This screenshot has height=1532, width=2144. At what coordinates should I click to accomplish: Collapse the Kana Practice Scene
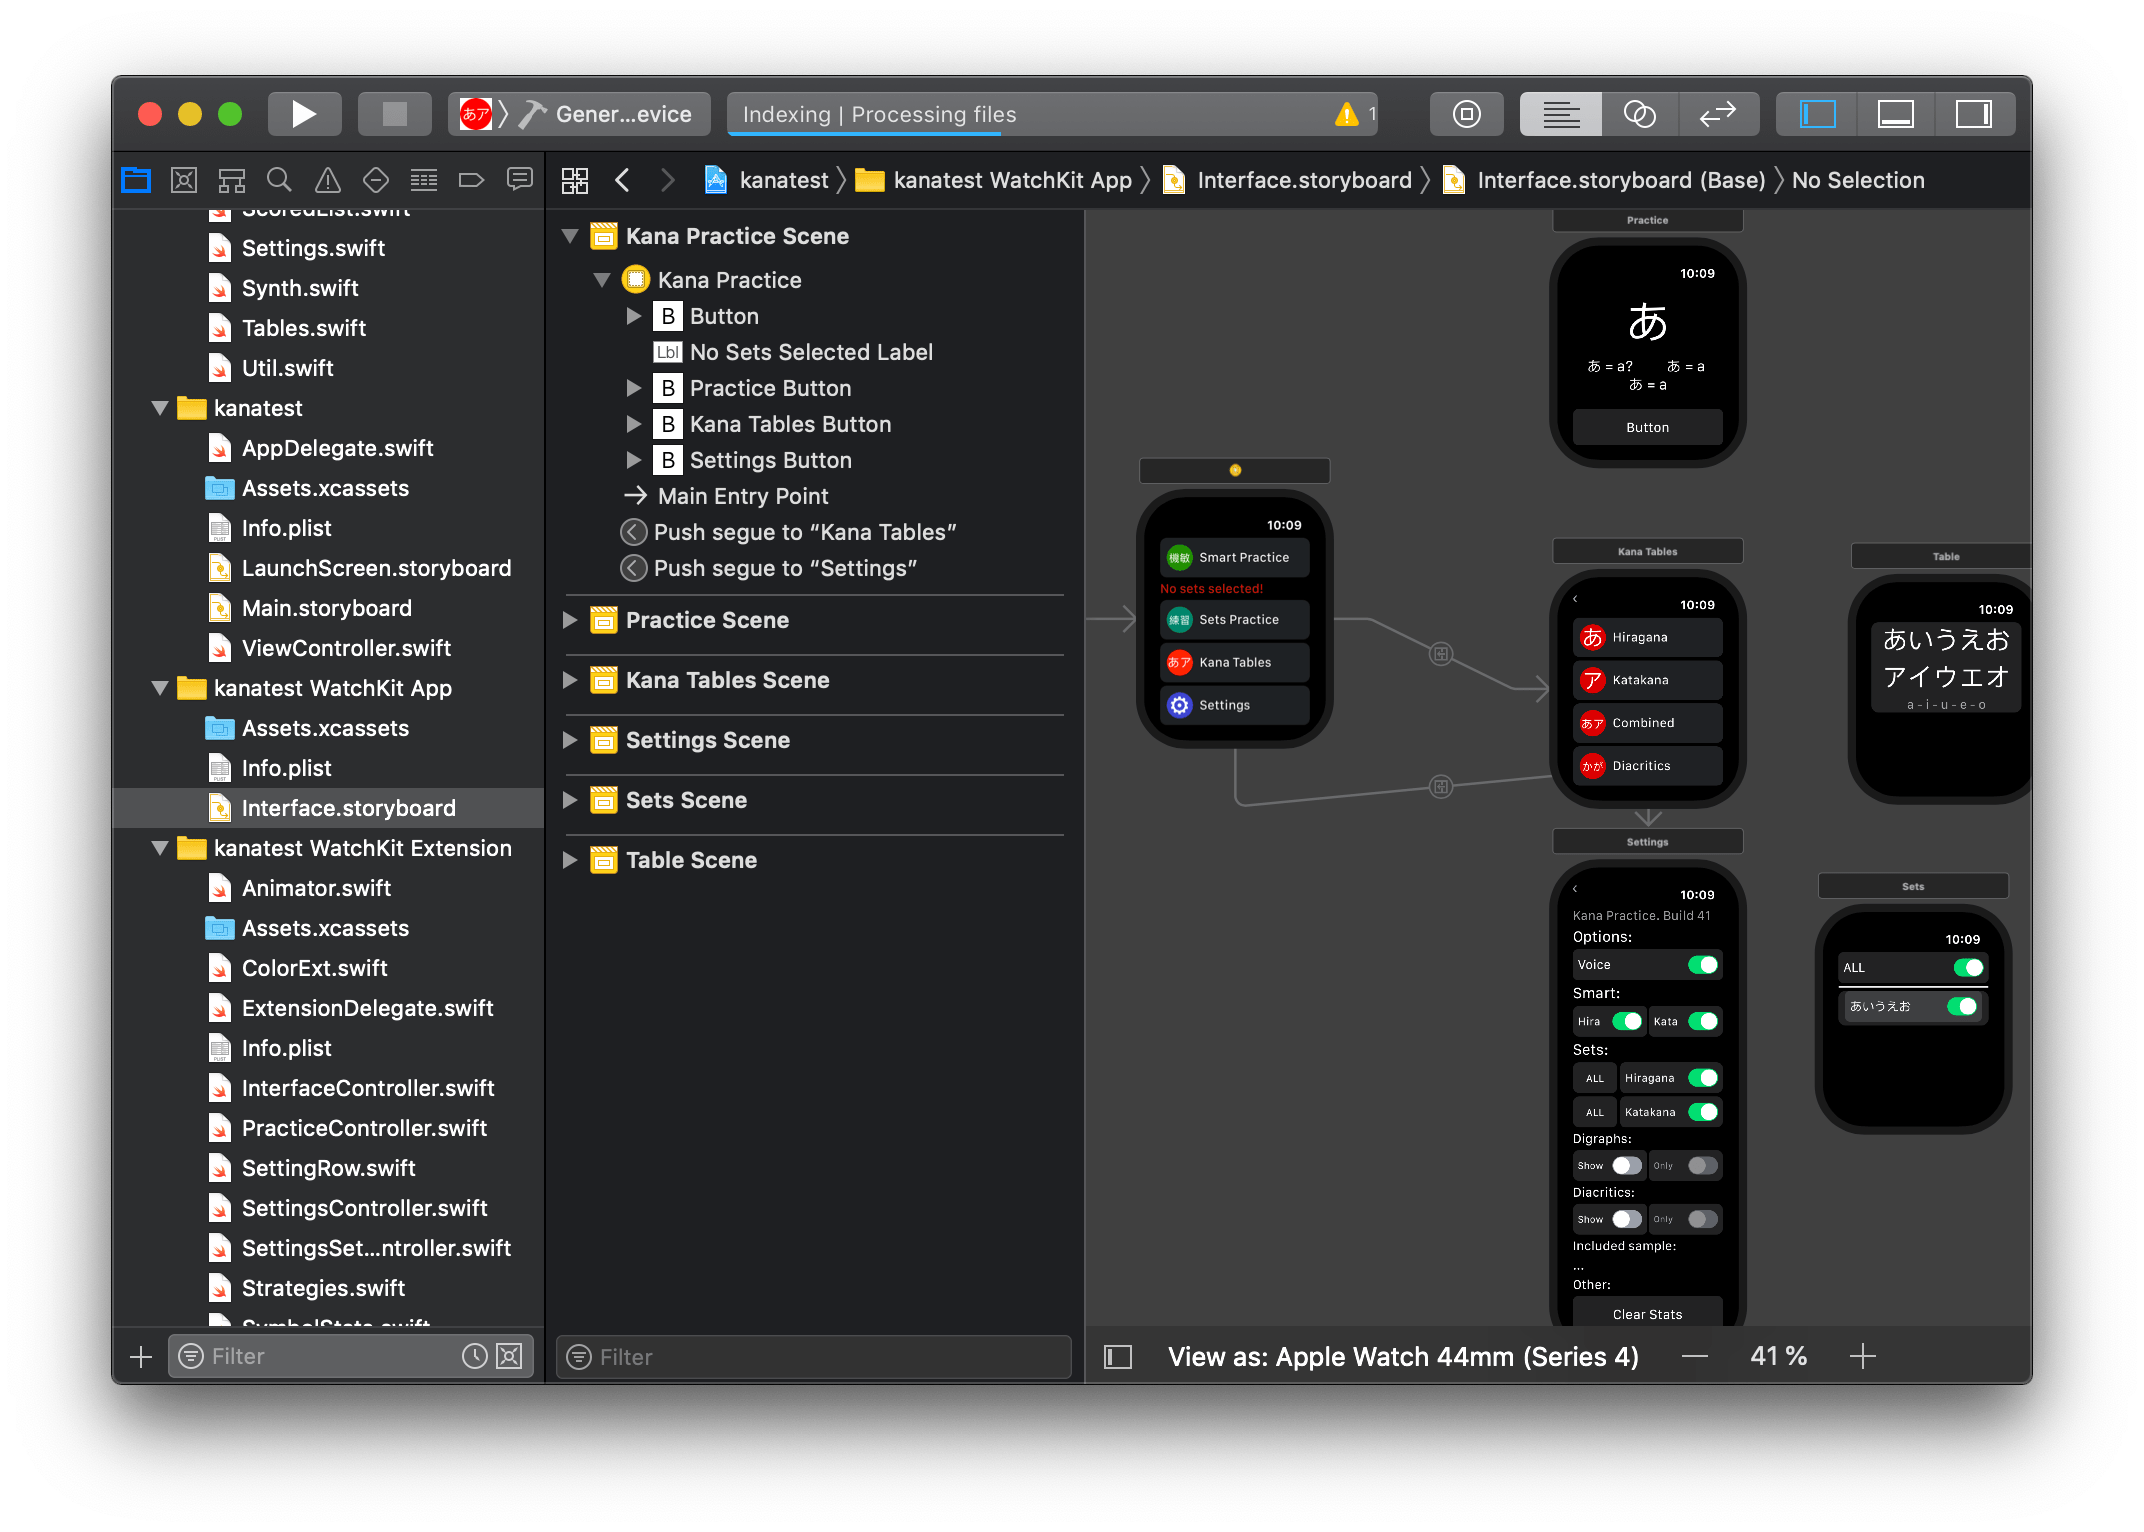(570, 236)
